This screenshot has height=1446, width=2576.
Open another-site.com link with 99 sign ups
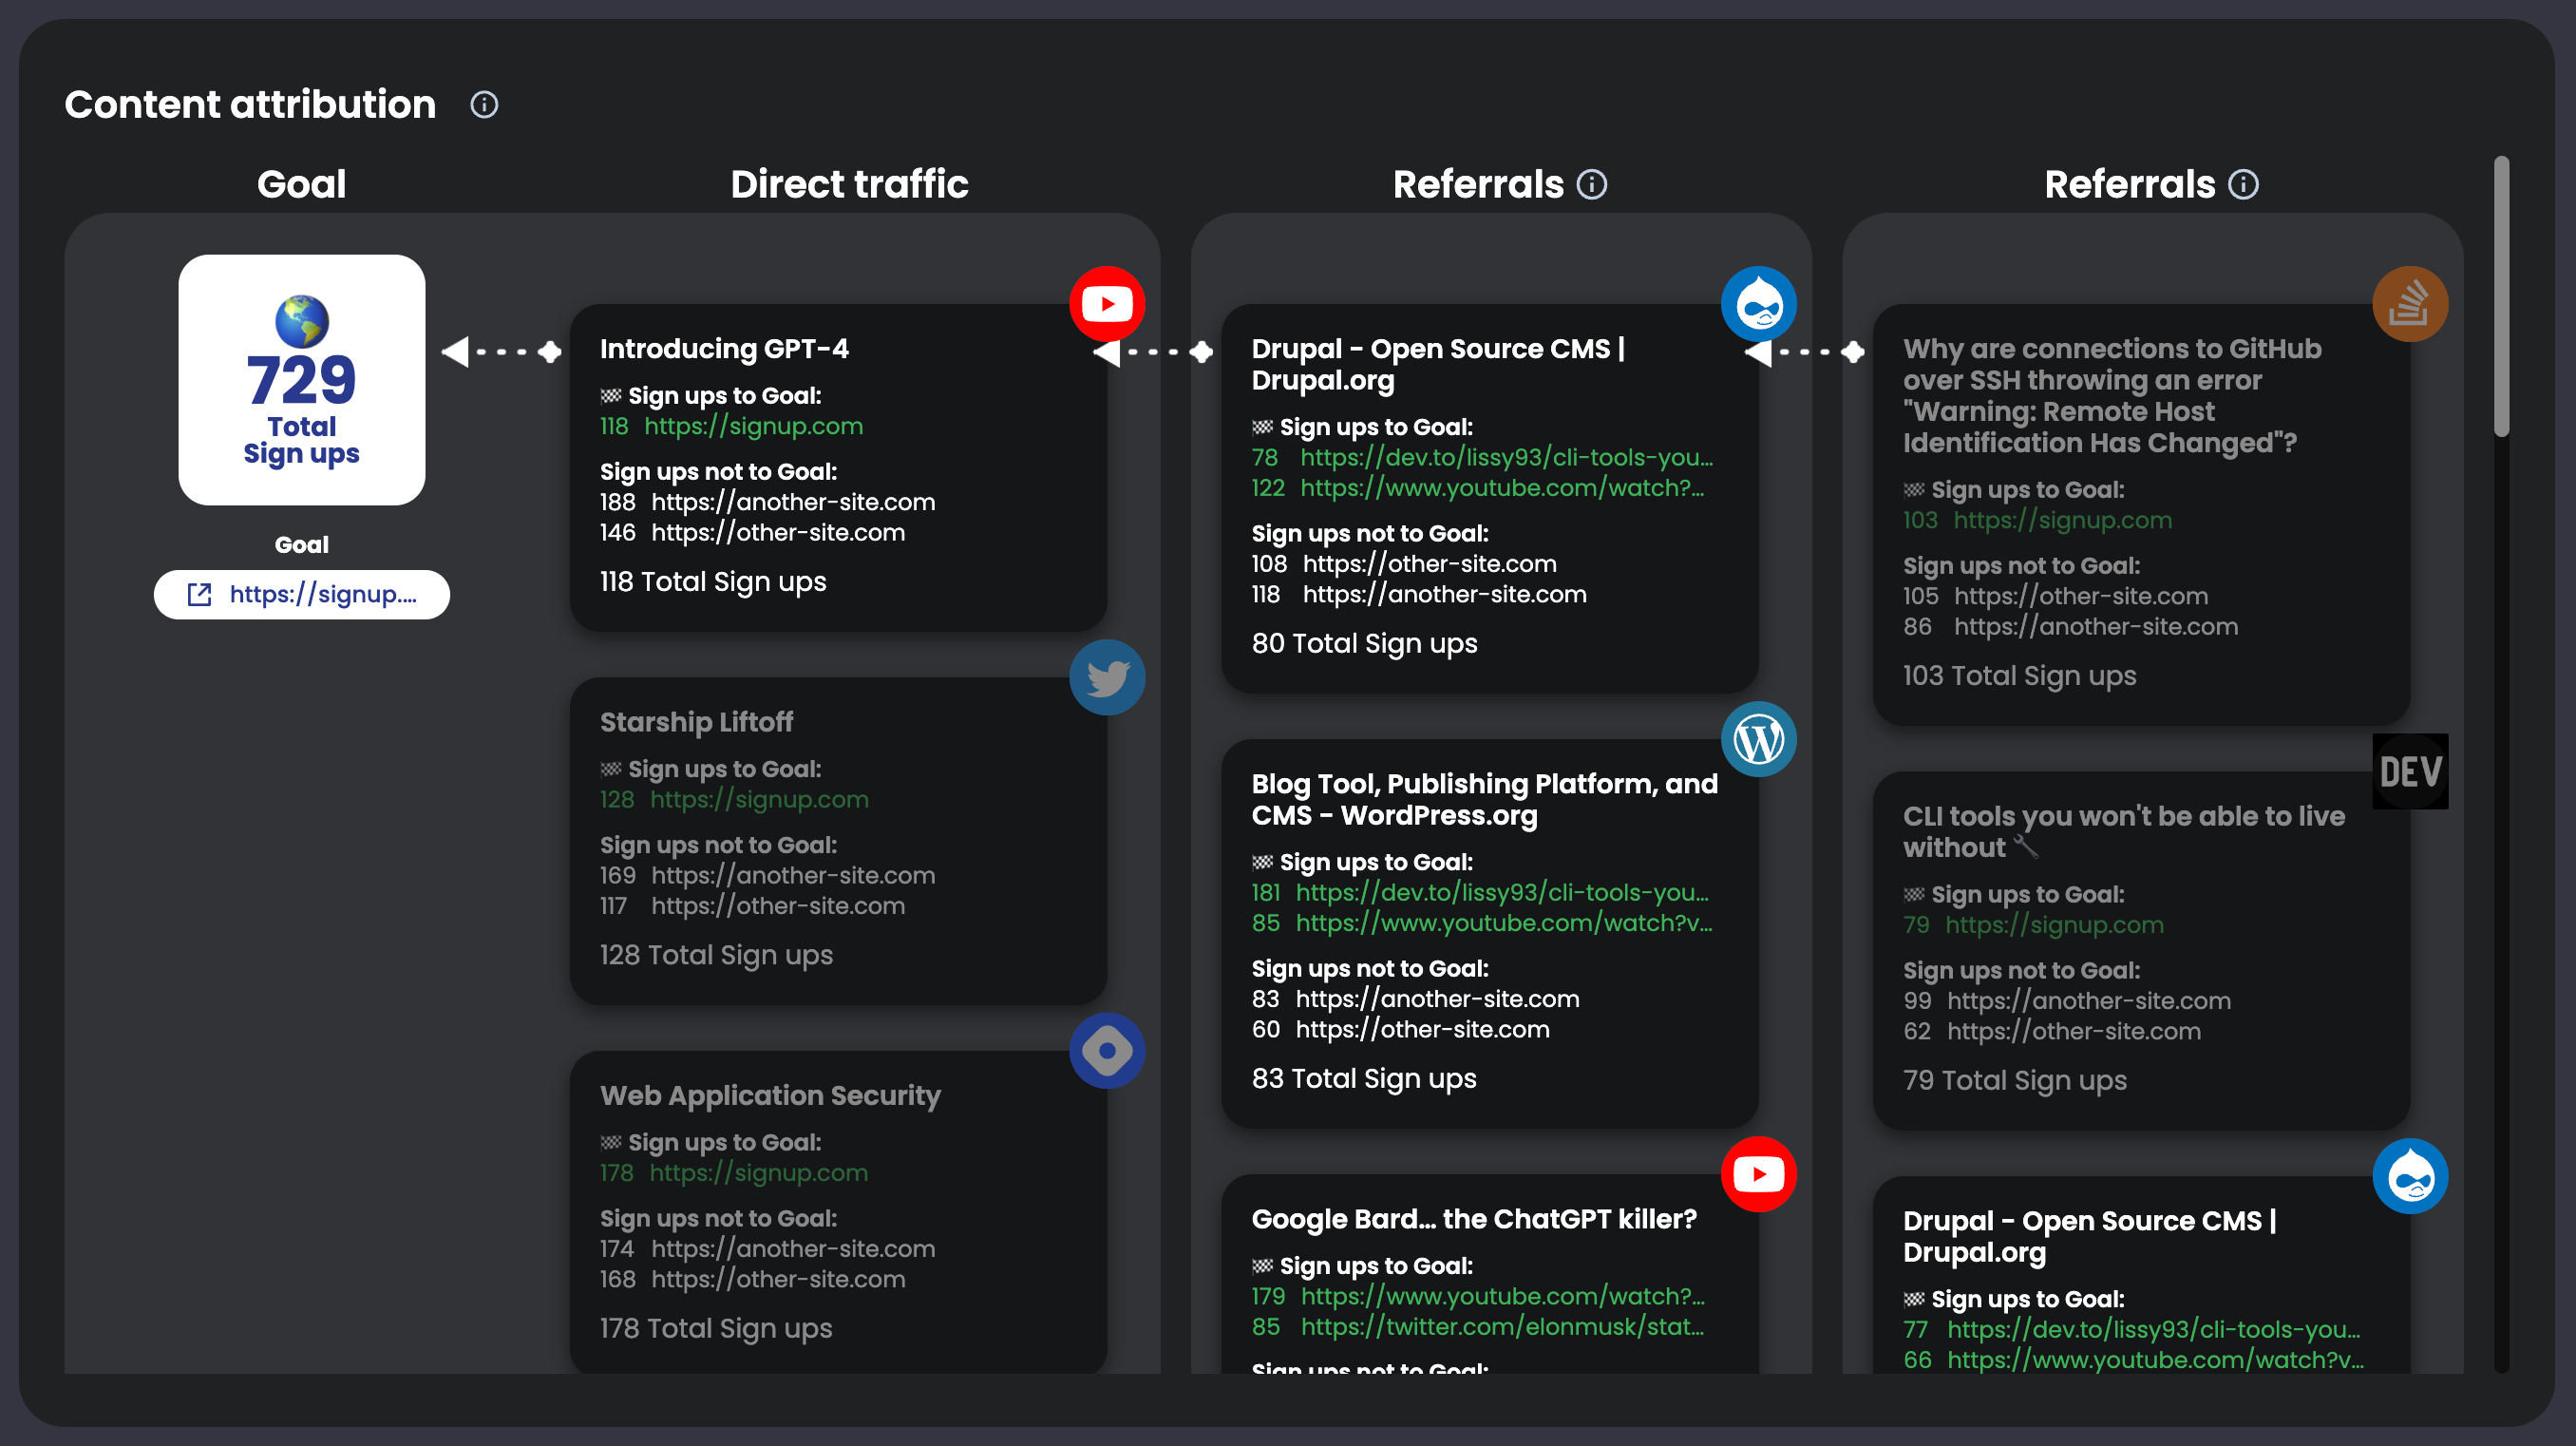click(x=2088, y=1001)
